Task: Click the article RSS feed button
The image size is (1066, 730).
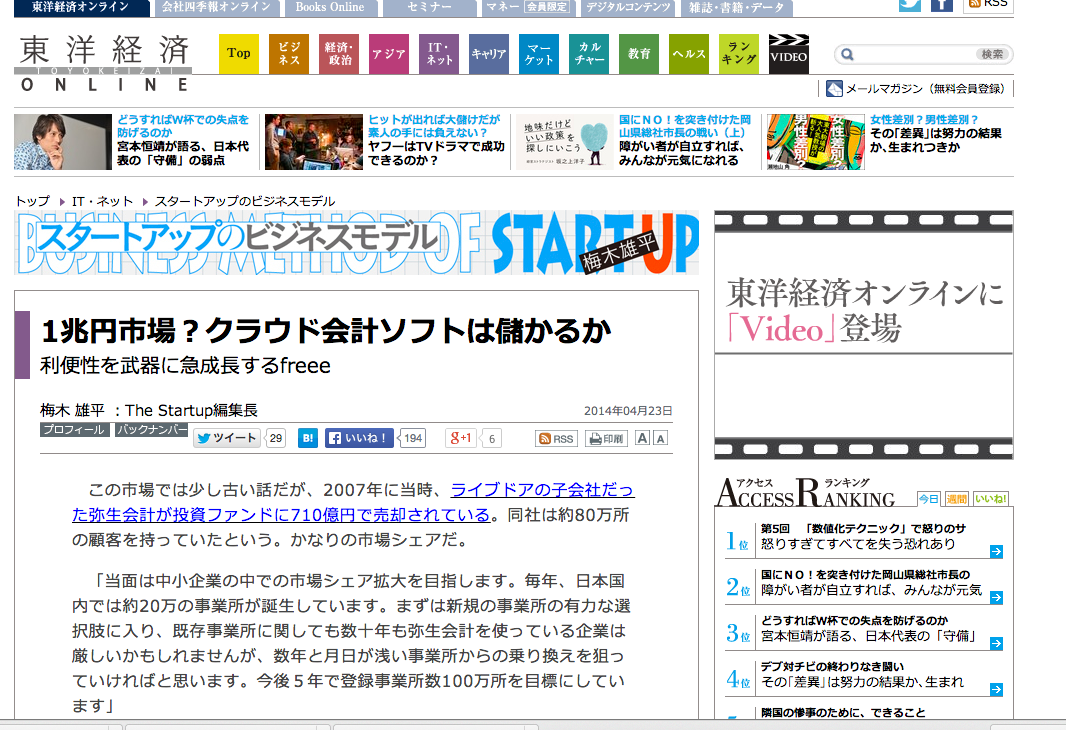Action: (557, 439)
